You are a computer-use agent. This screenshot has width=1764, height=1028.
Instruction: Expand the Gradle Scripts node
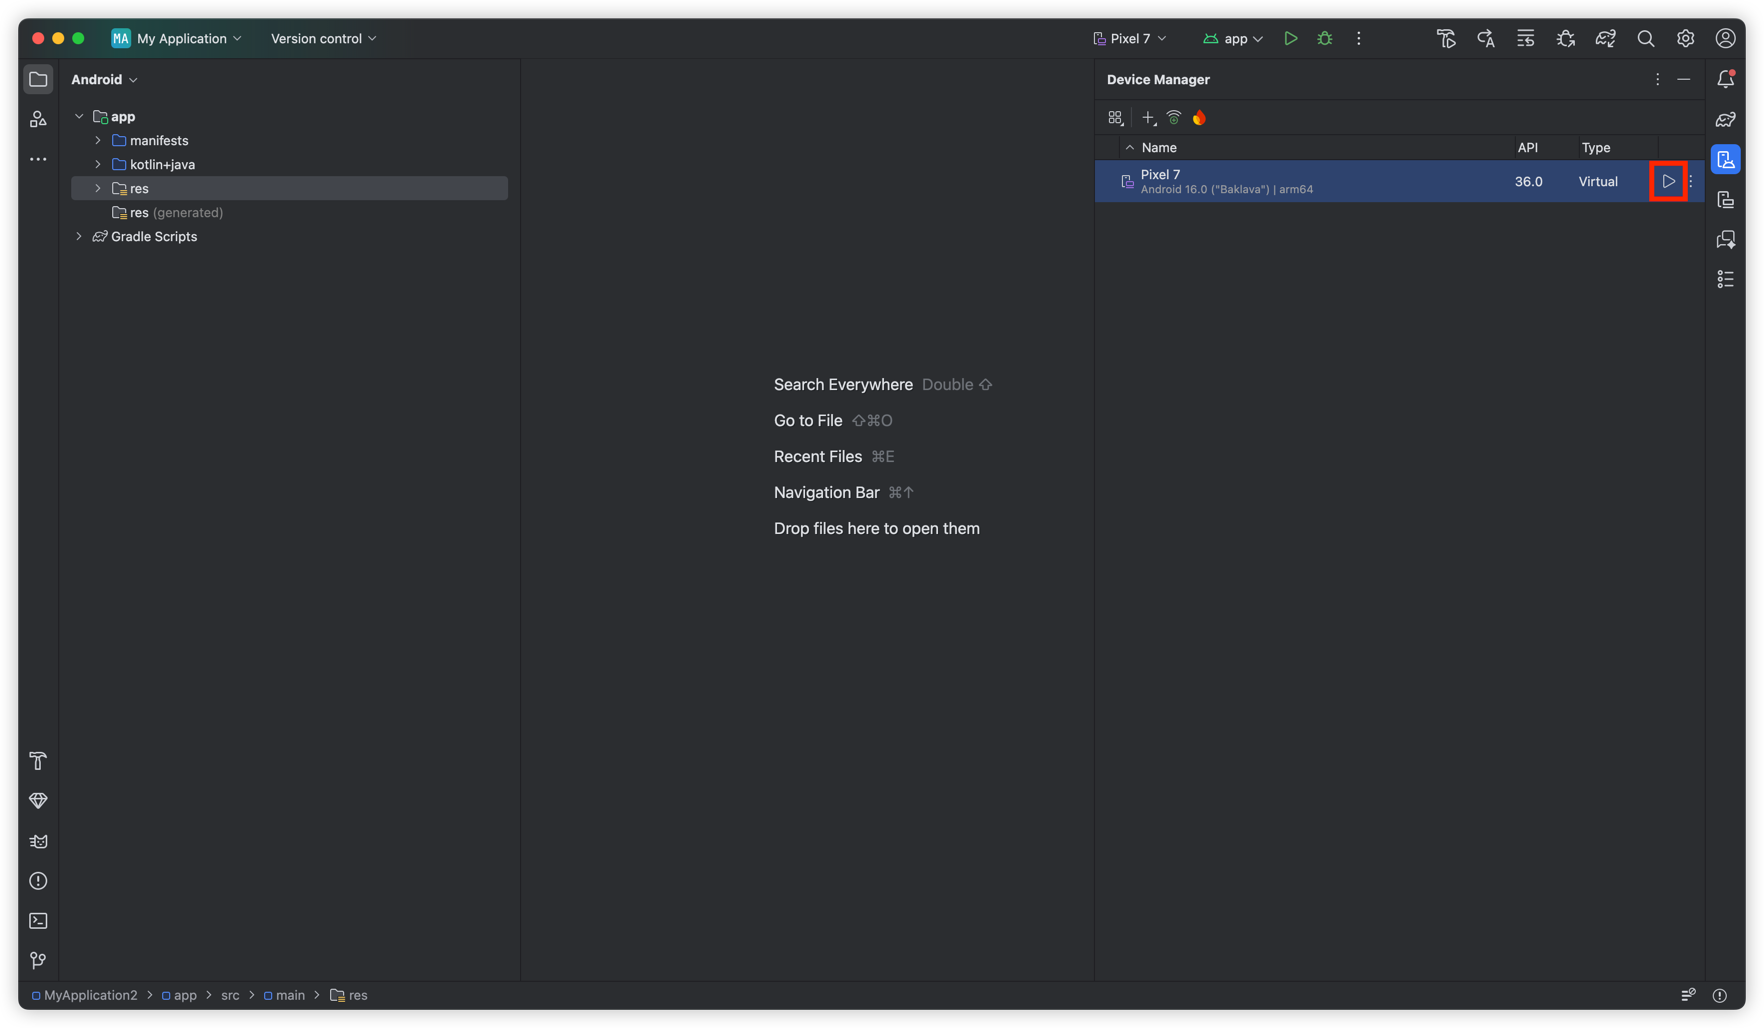(x=79, y=237)
